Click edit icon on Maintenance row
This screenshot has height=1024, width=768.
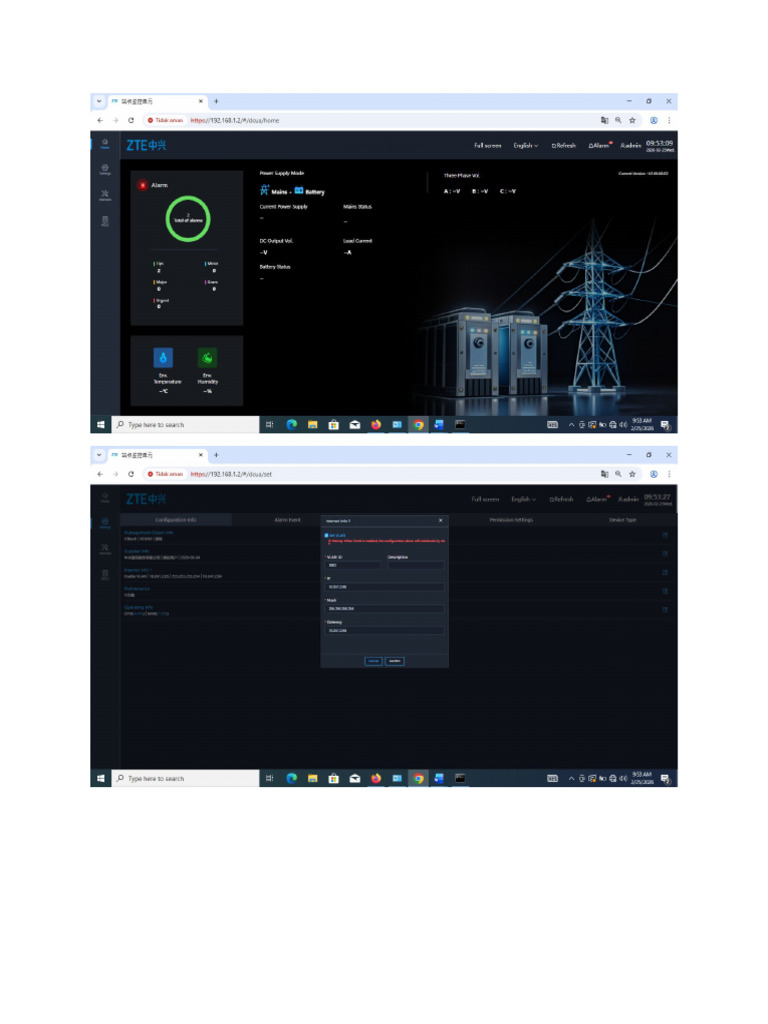(x=665, y=591)
